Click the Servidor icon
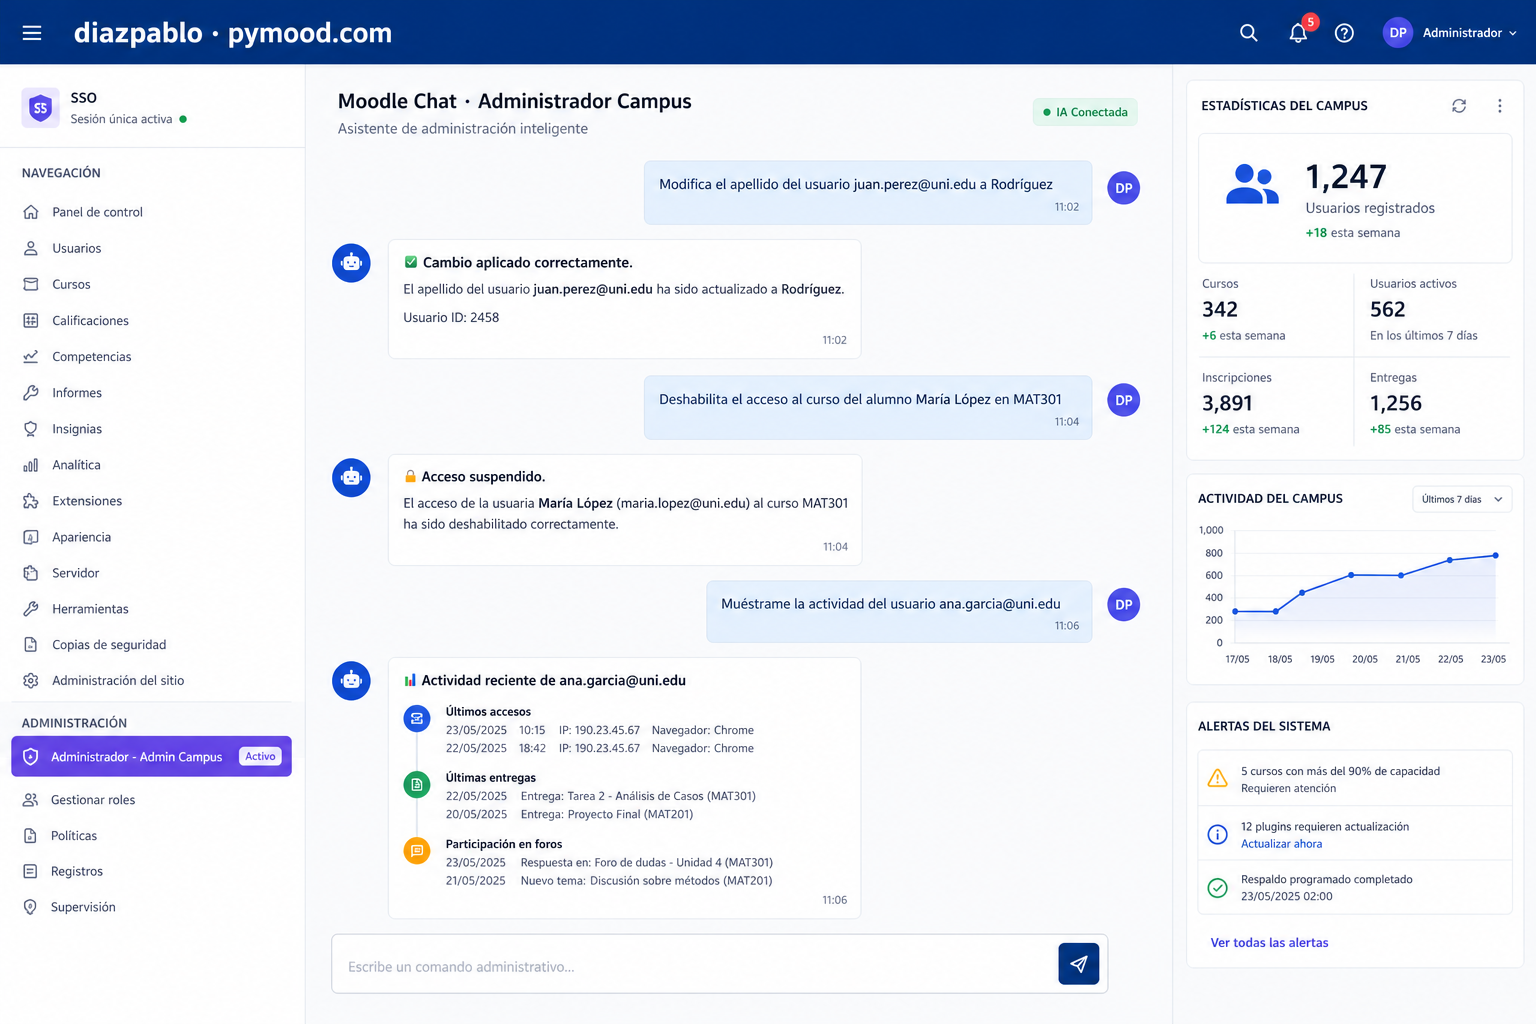Image resolution: width=1536 pixels, height=1024 pixels. (x=31, y=572)
